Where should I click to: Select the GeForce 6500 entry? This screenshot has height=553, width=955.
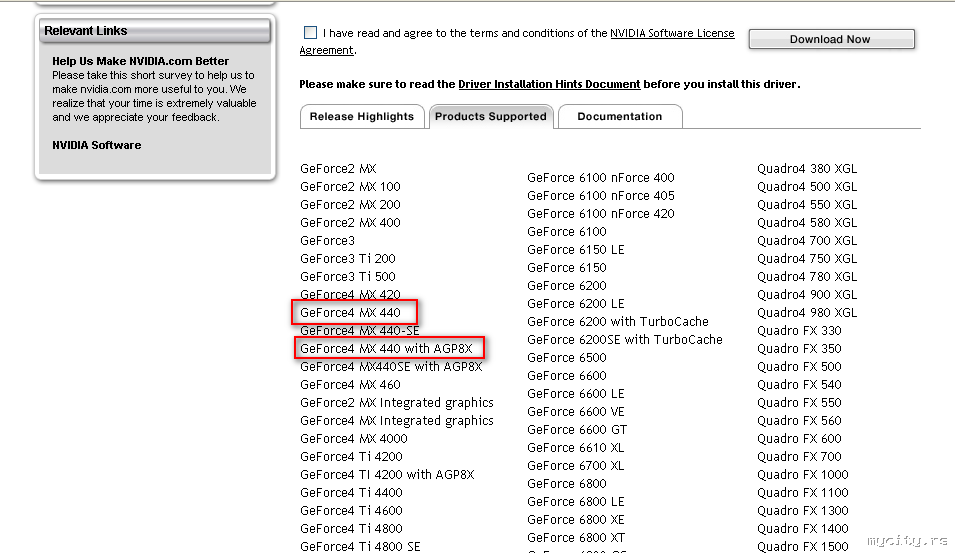[566, 358]
